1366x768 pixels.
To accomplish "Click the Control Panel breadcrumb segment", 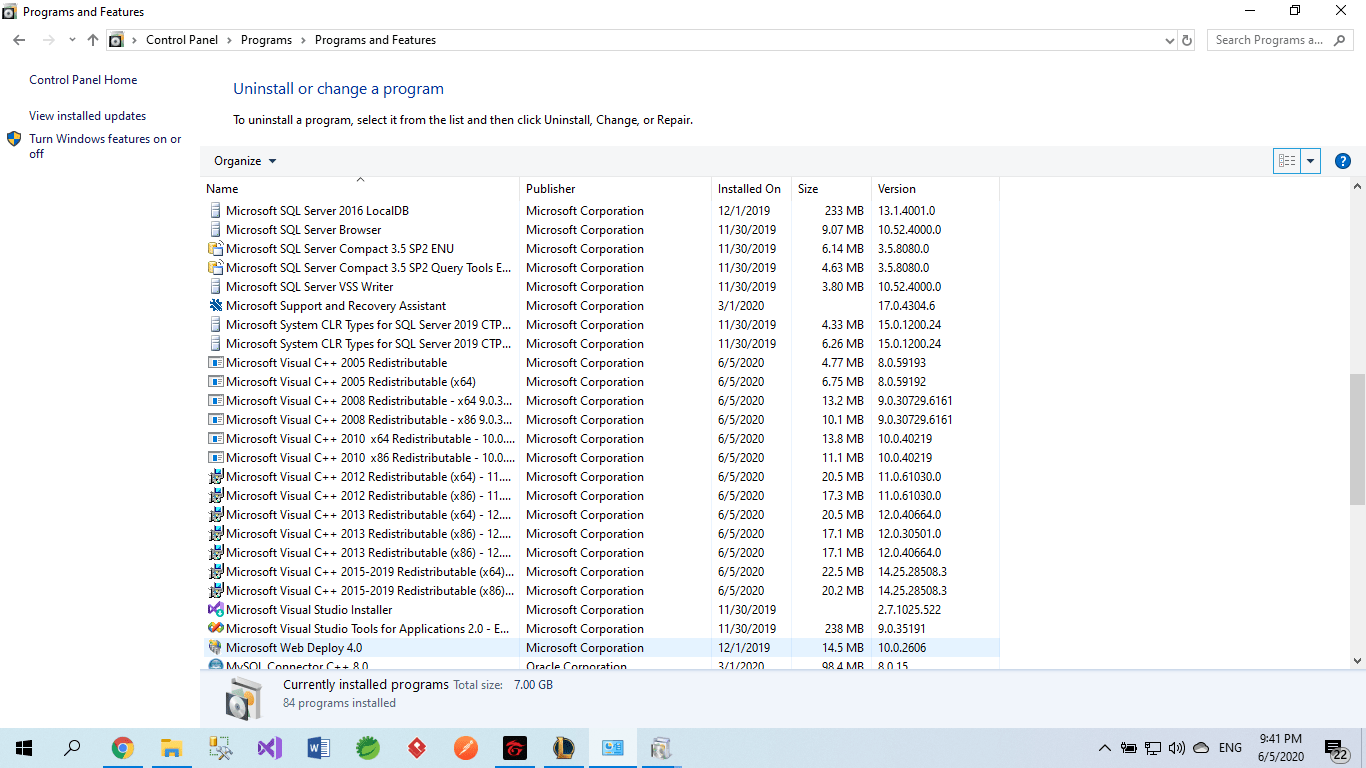I will point(182,40).
